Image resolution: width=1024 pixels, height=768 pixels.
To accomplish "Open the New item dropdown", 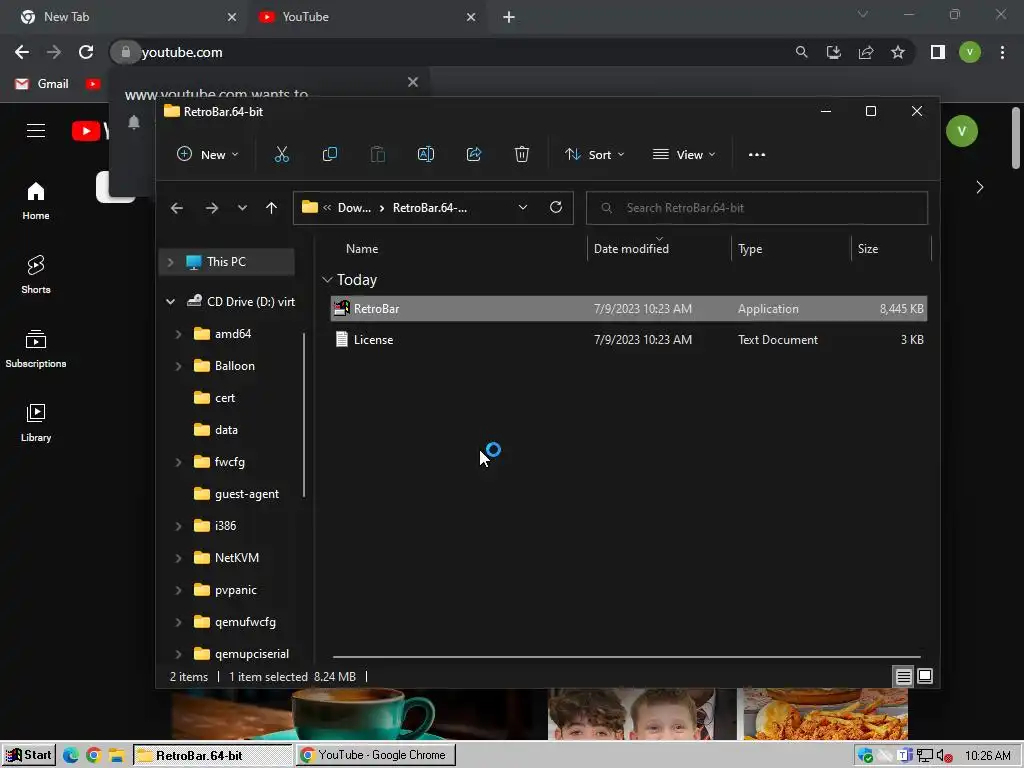I will click(208, 155).
